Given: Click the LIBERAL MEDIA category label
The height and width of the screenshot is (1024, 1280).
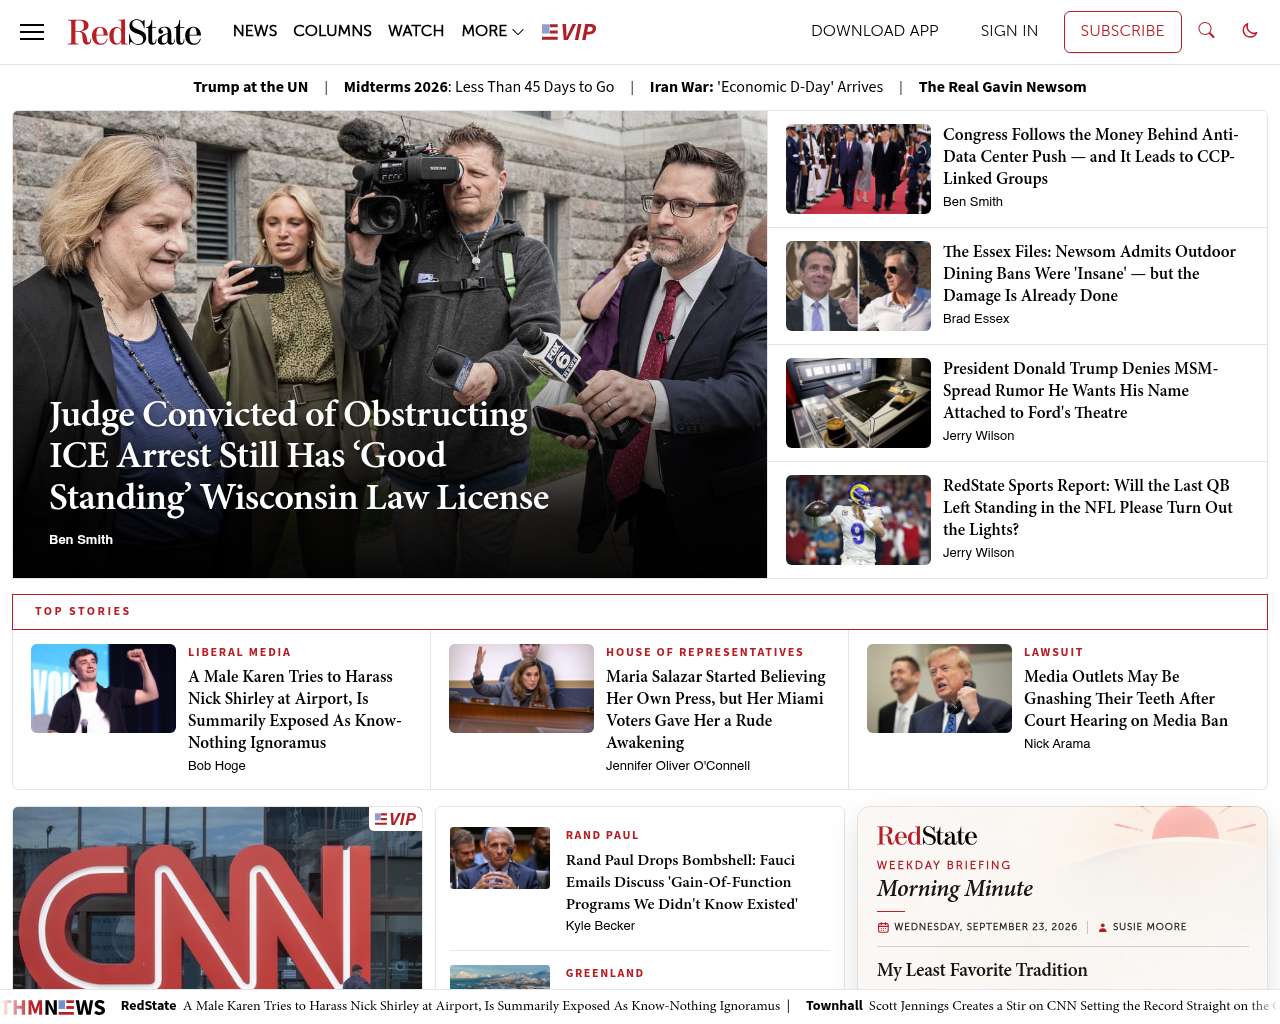Looking at the screenshot, I should coord(240,652).
